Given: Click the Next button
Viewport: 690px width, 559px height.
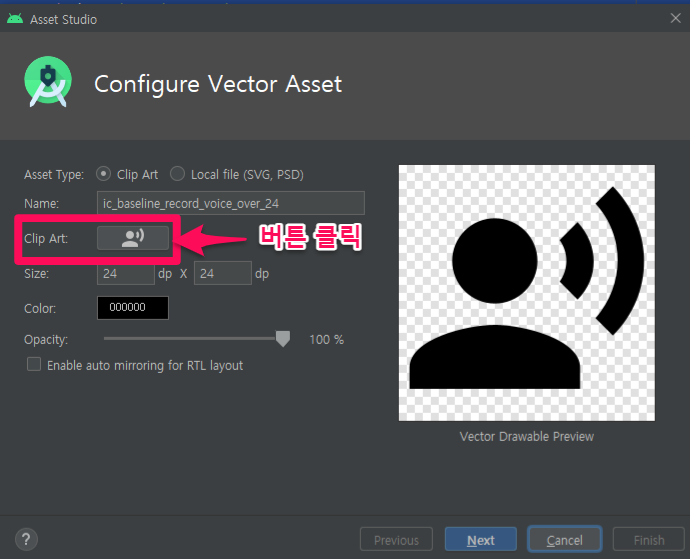Looking at the screenshot, I should 481,539.
